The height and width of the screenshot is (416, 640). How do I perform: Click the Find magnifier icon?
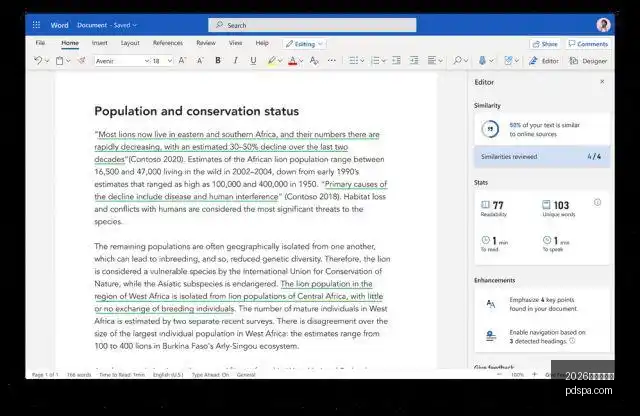point(457,61)
